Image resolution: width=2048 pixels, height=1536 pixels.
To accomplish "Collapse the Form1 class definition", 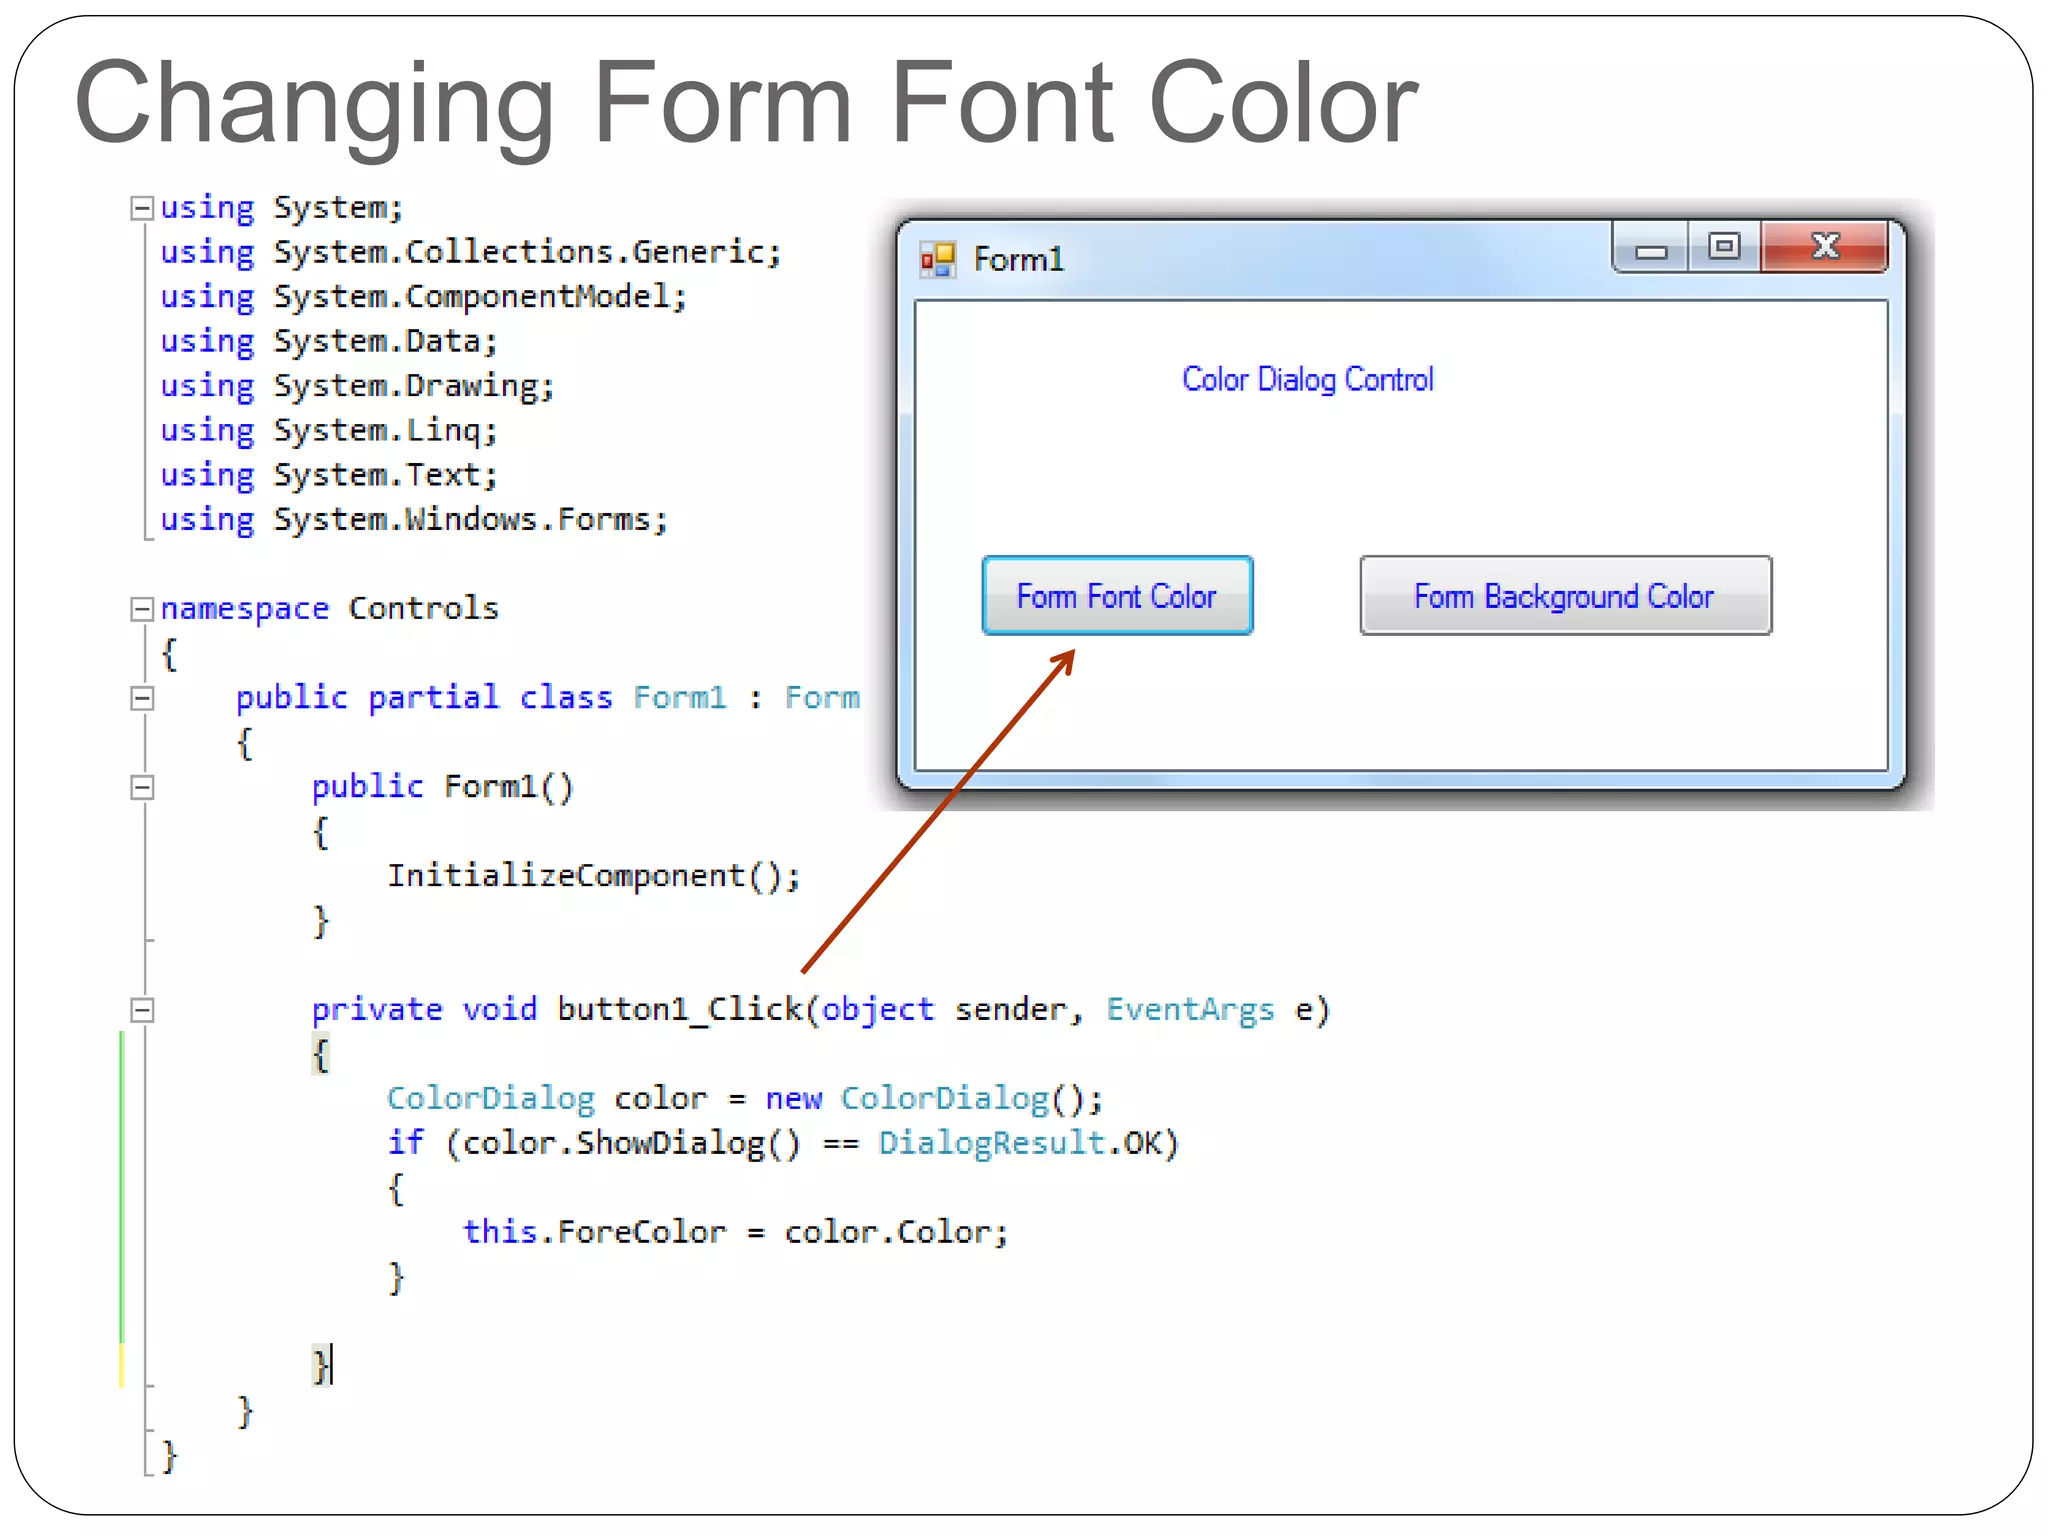I will 142,698.
